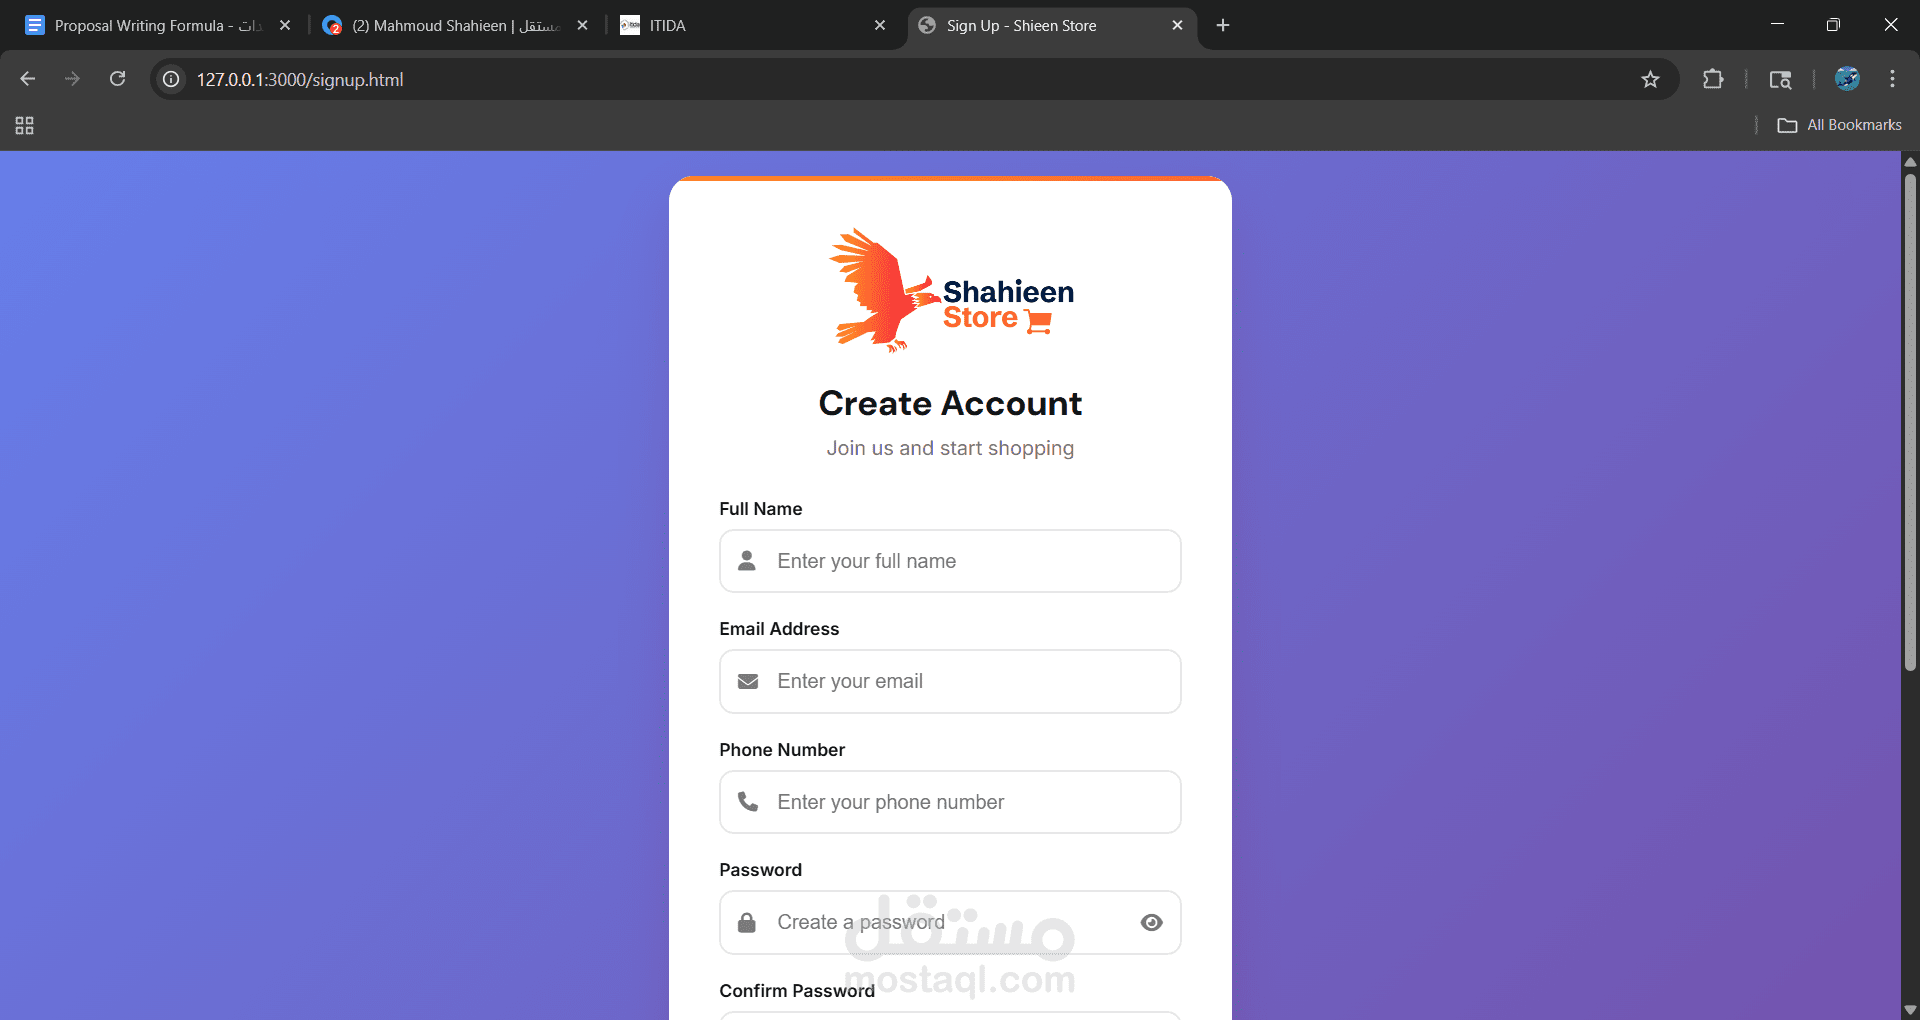Click the person icon in Full Name field
This screenshot has width=1920, height=1020.
(x=747, y=561)
